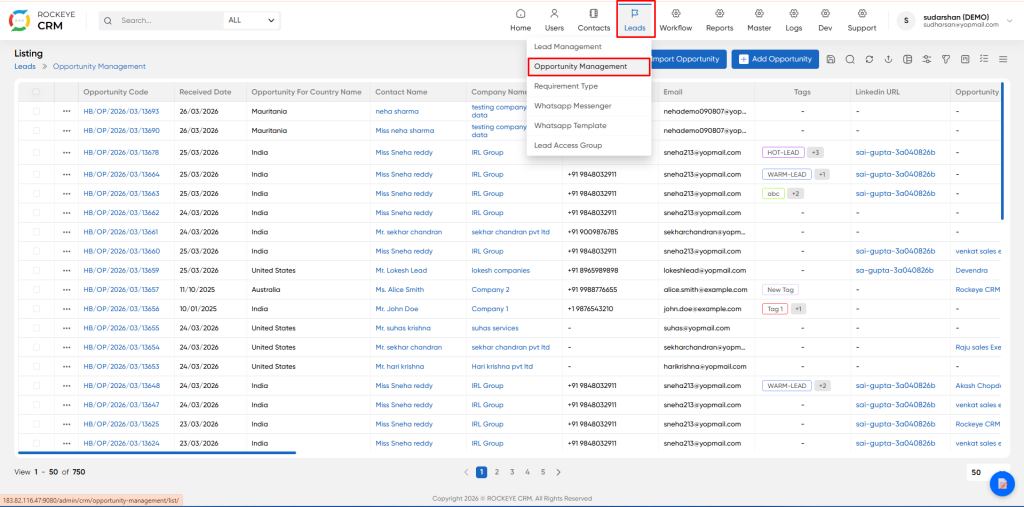Open row actions for HB/OP/2026/03/13657
1024x507 pixels.
coord(67,289)
